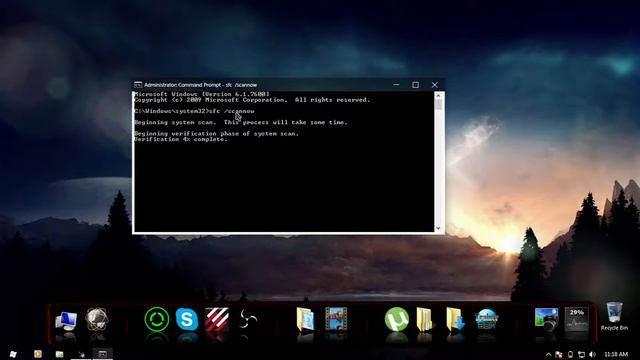
Task: Launch the globe network icon in dock
Action: [x=97, y=320]
